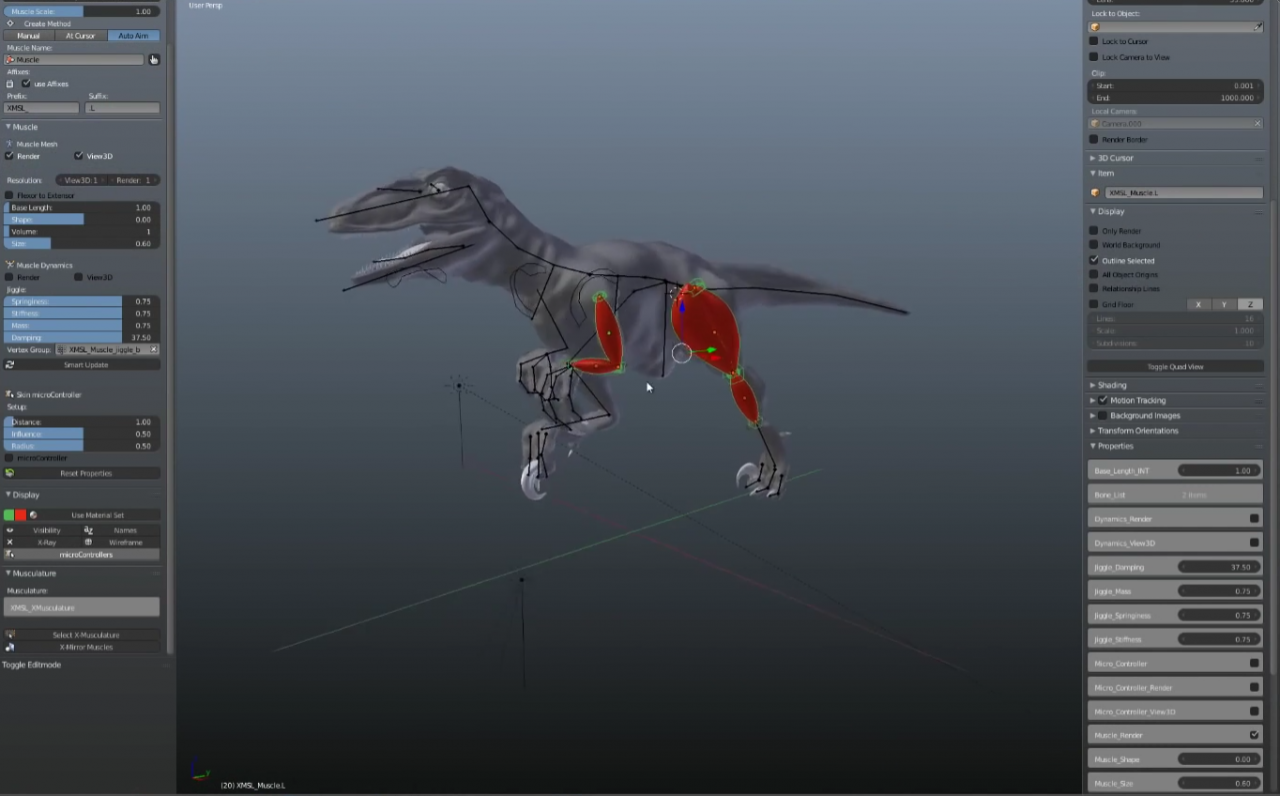Click the Smart Update refresh icon
The width and height of the screenshot is (1280, 796).
(10, 365)
